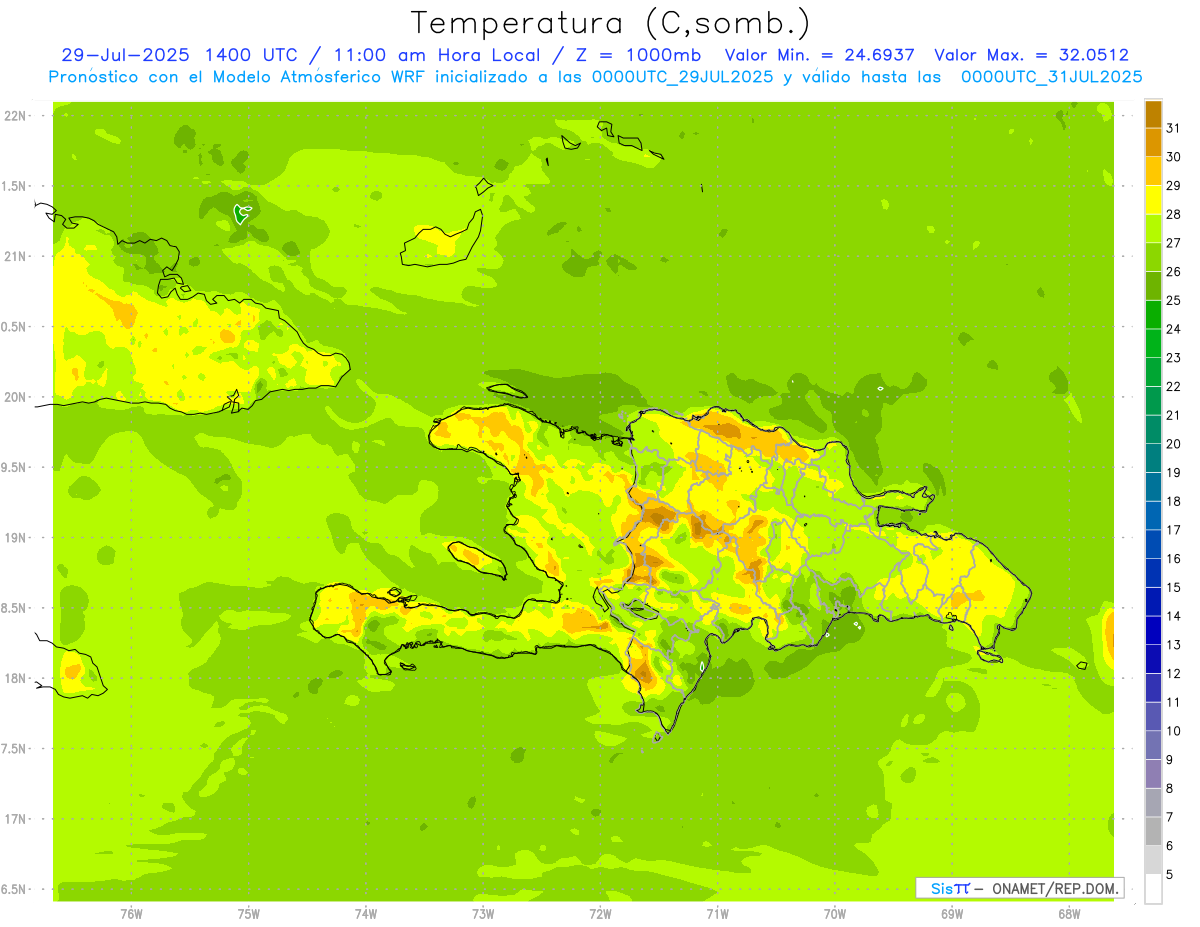Click the "0000UTC_31JUL2025" valid-until time
Image resolution: width=1200 pixels, height=927 pixels.
pos(1052,76)
